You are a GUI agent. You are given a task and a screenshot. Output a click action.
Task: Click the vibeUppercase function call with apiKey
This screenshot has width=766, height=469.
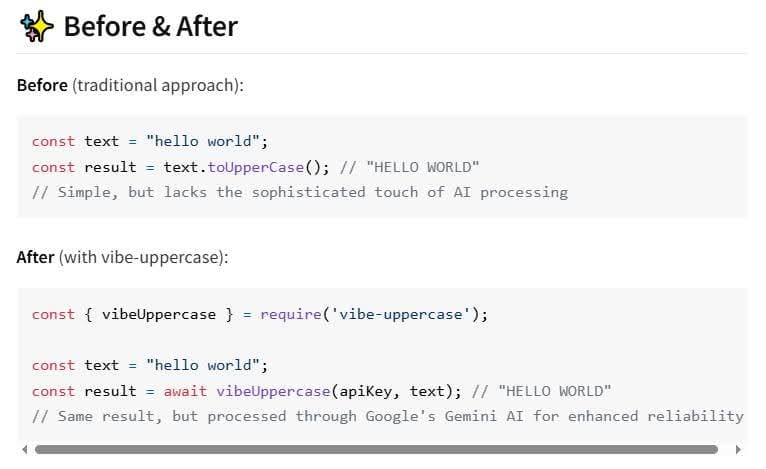pos(273,391)
